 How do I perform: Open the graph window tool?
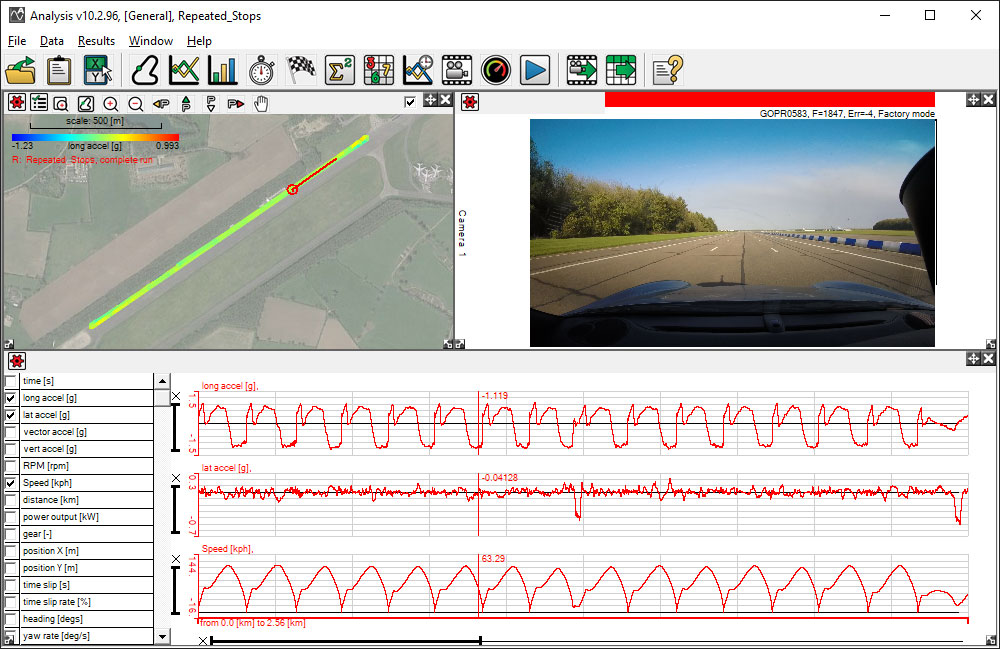point(182,70)
